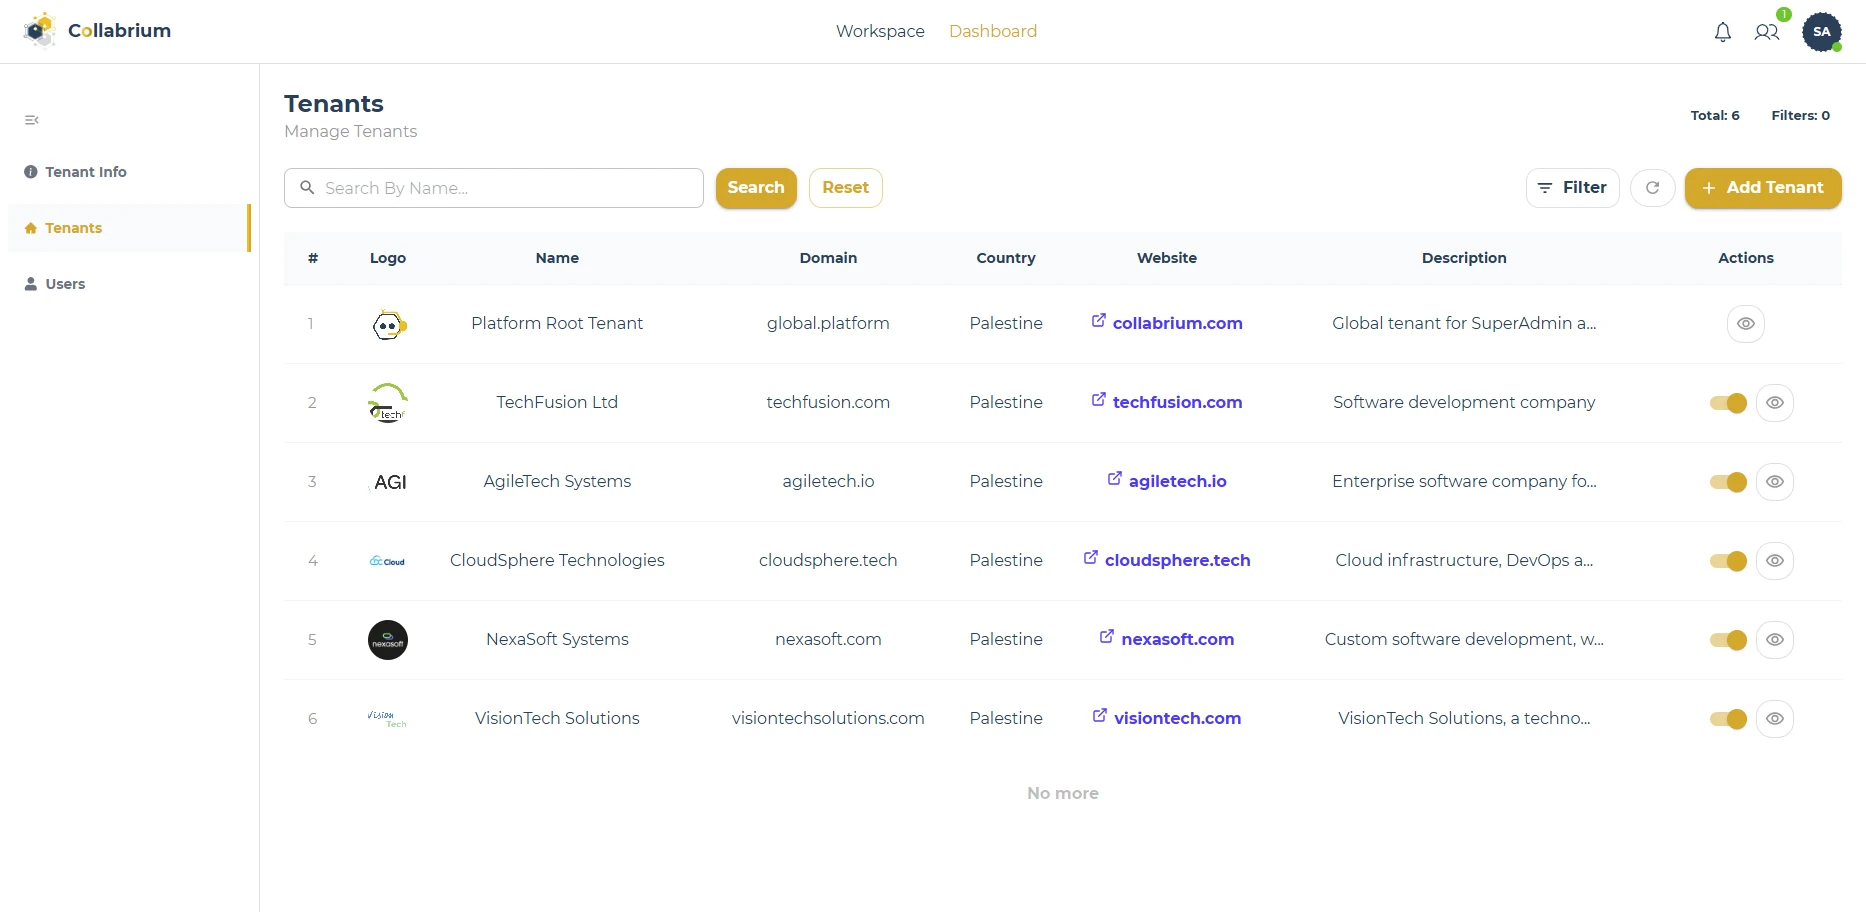Click the Platform Root Tenant logo

click(x=388, y=324)
